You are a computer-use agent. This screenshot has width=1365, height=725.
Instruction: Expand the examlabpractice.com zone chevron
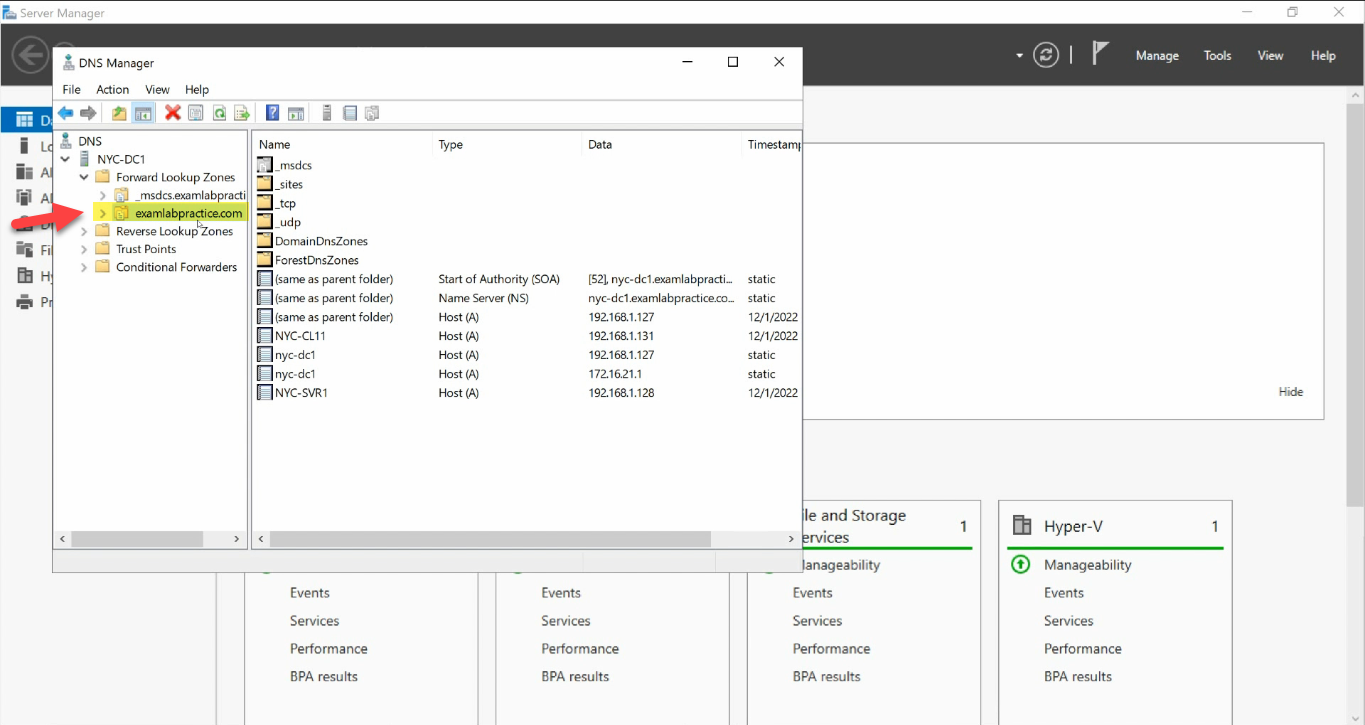[x=102, y=213]
